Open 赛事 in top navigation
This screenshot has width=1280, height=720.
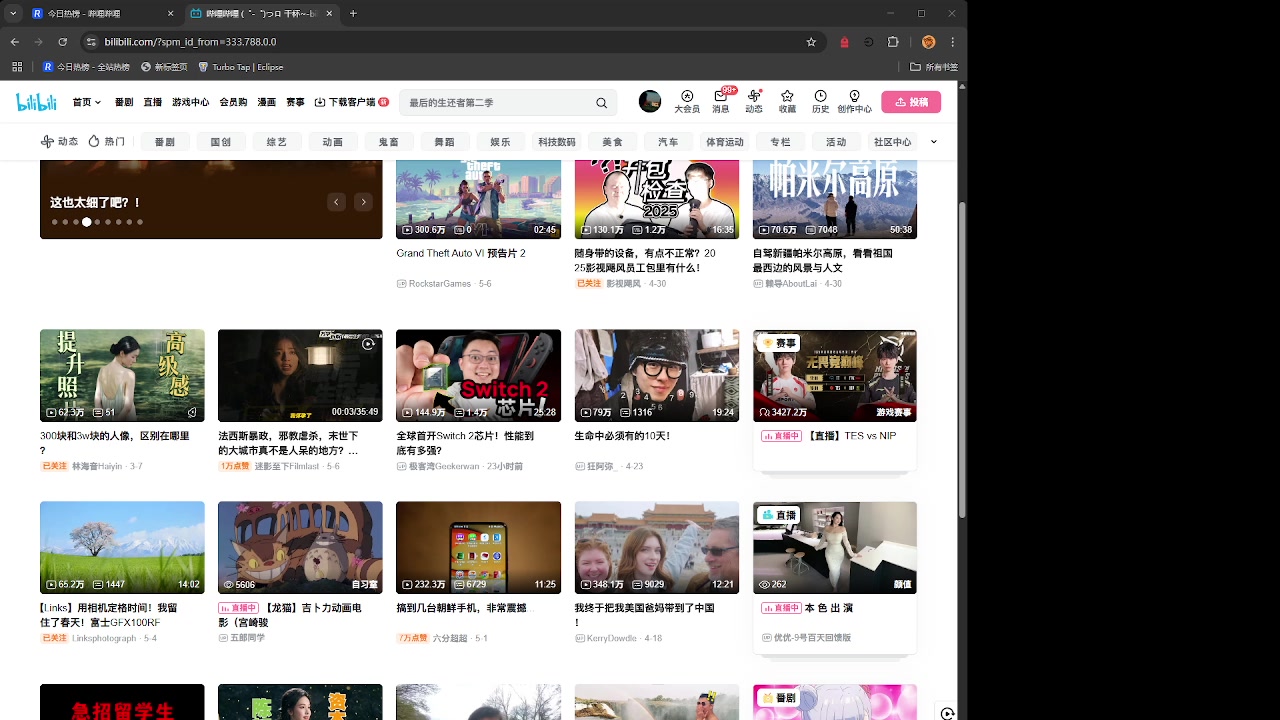pos(295,102)
